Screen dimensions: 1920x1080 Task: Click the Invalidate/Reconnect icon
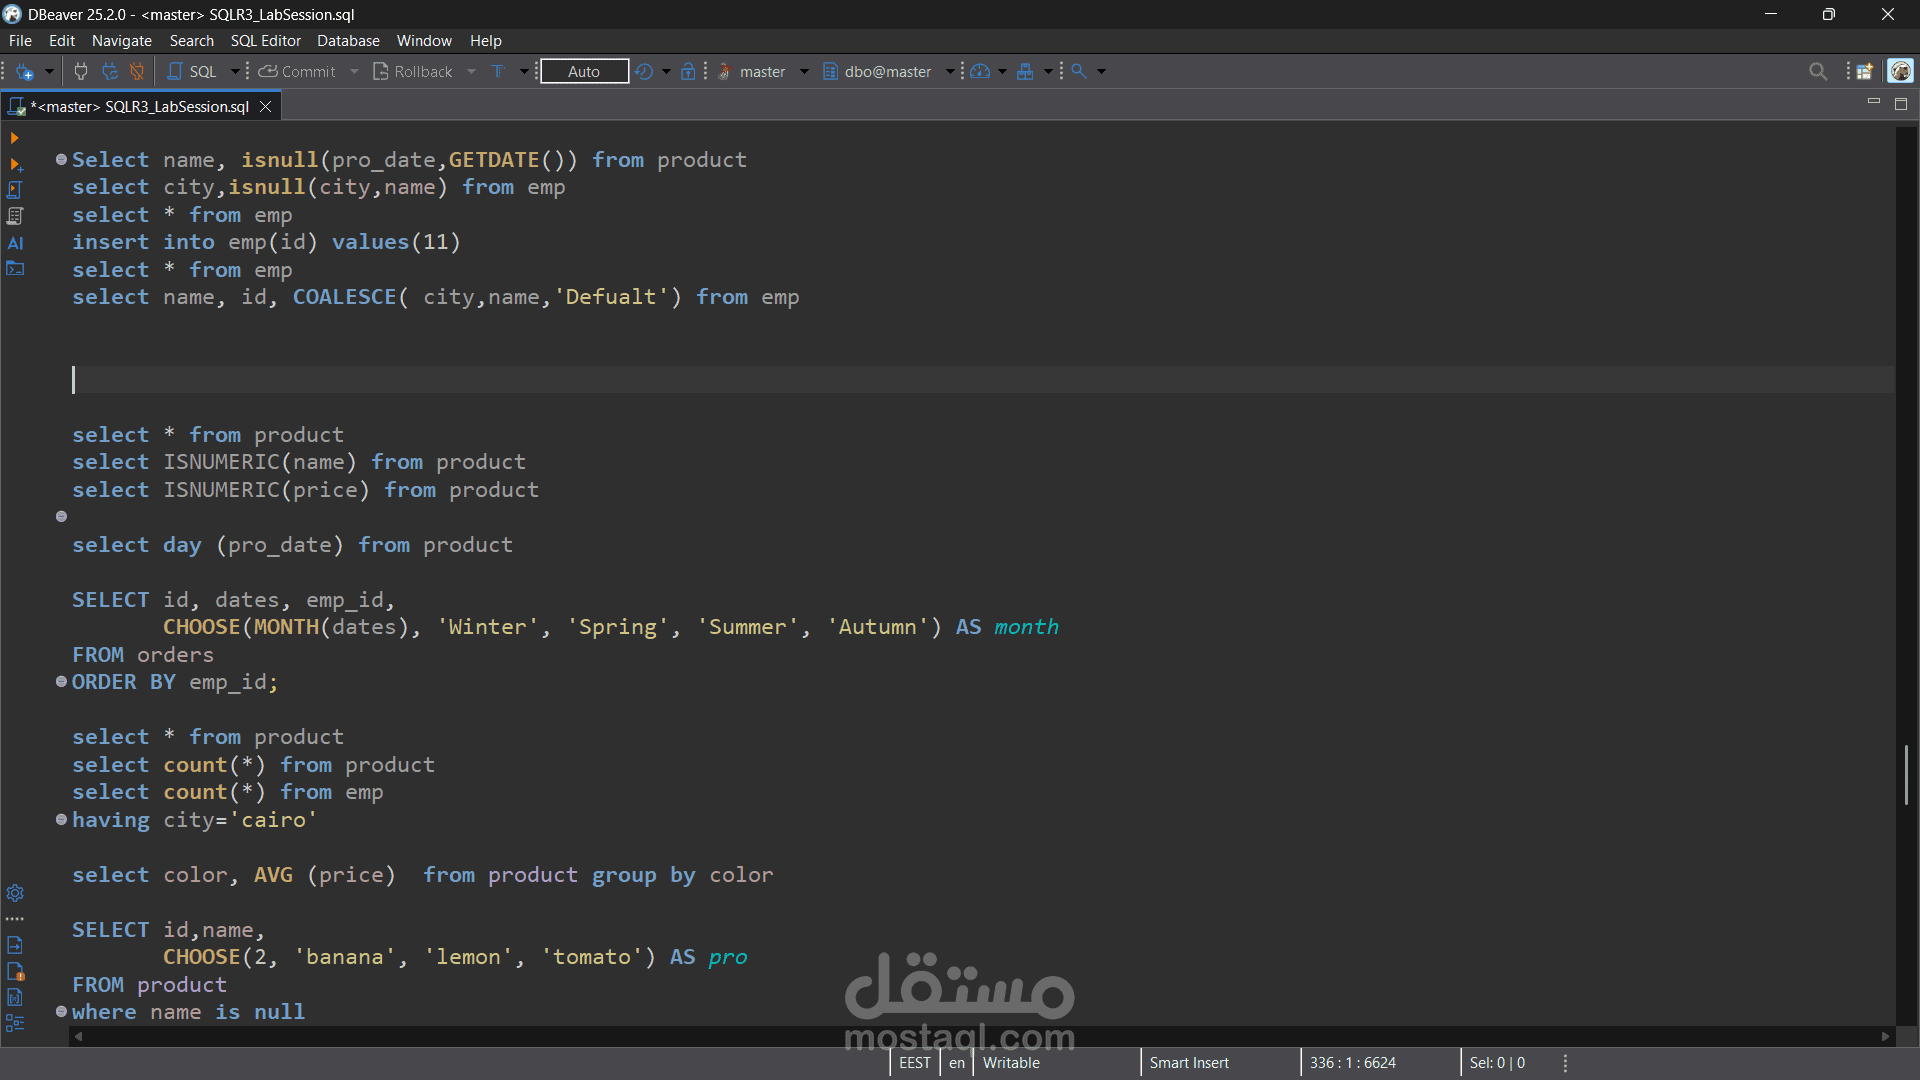(110, 72)
